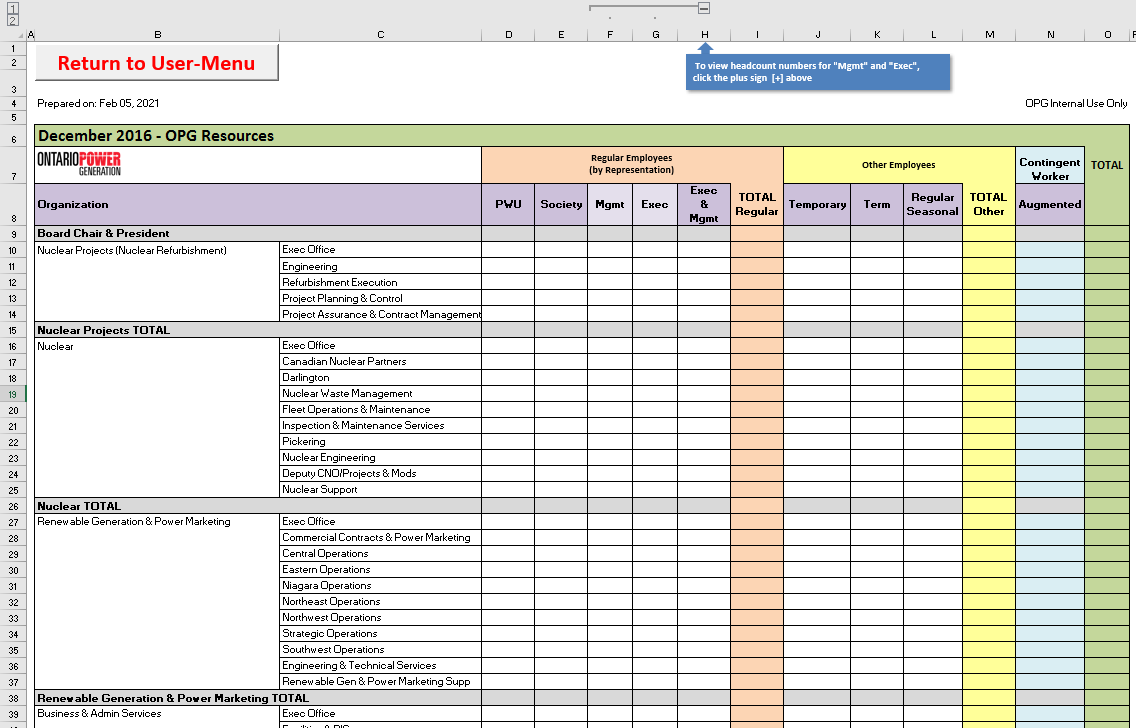The height and width of the screenshot is (728, 1136).
Task: Select 'Inspection & Maintenance Services' cell
Action: (380, 425)
